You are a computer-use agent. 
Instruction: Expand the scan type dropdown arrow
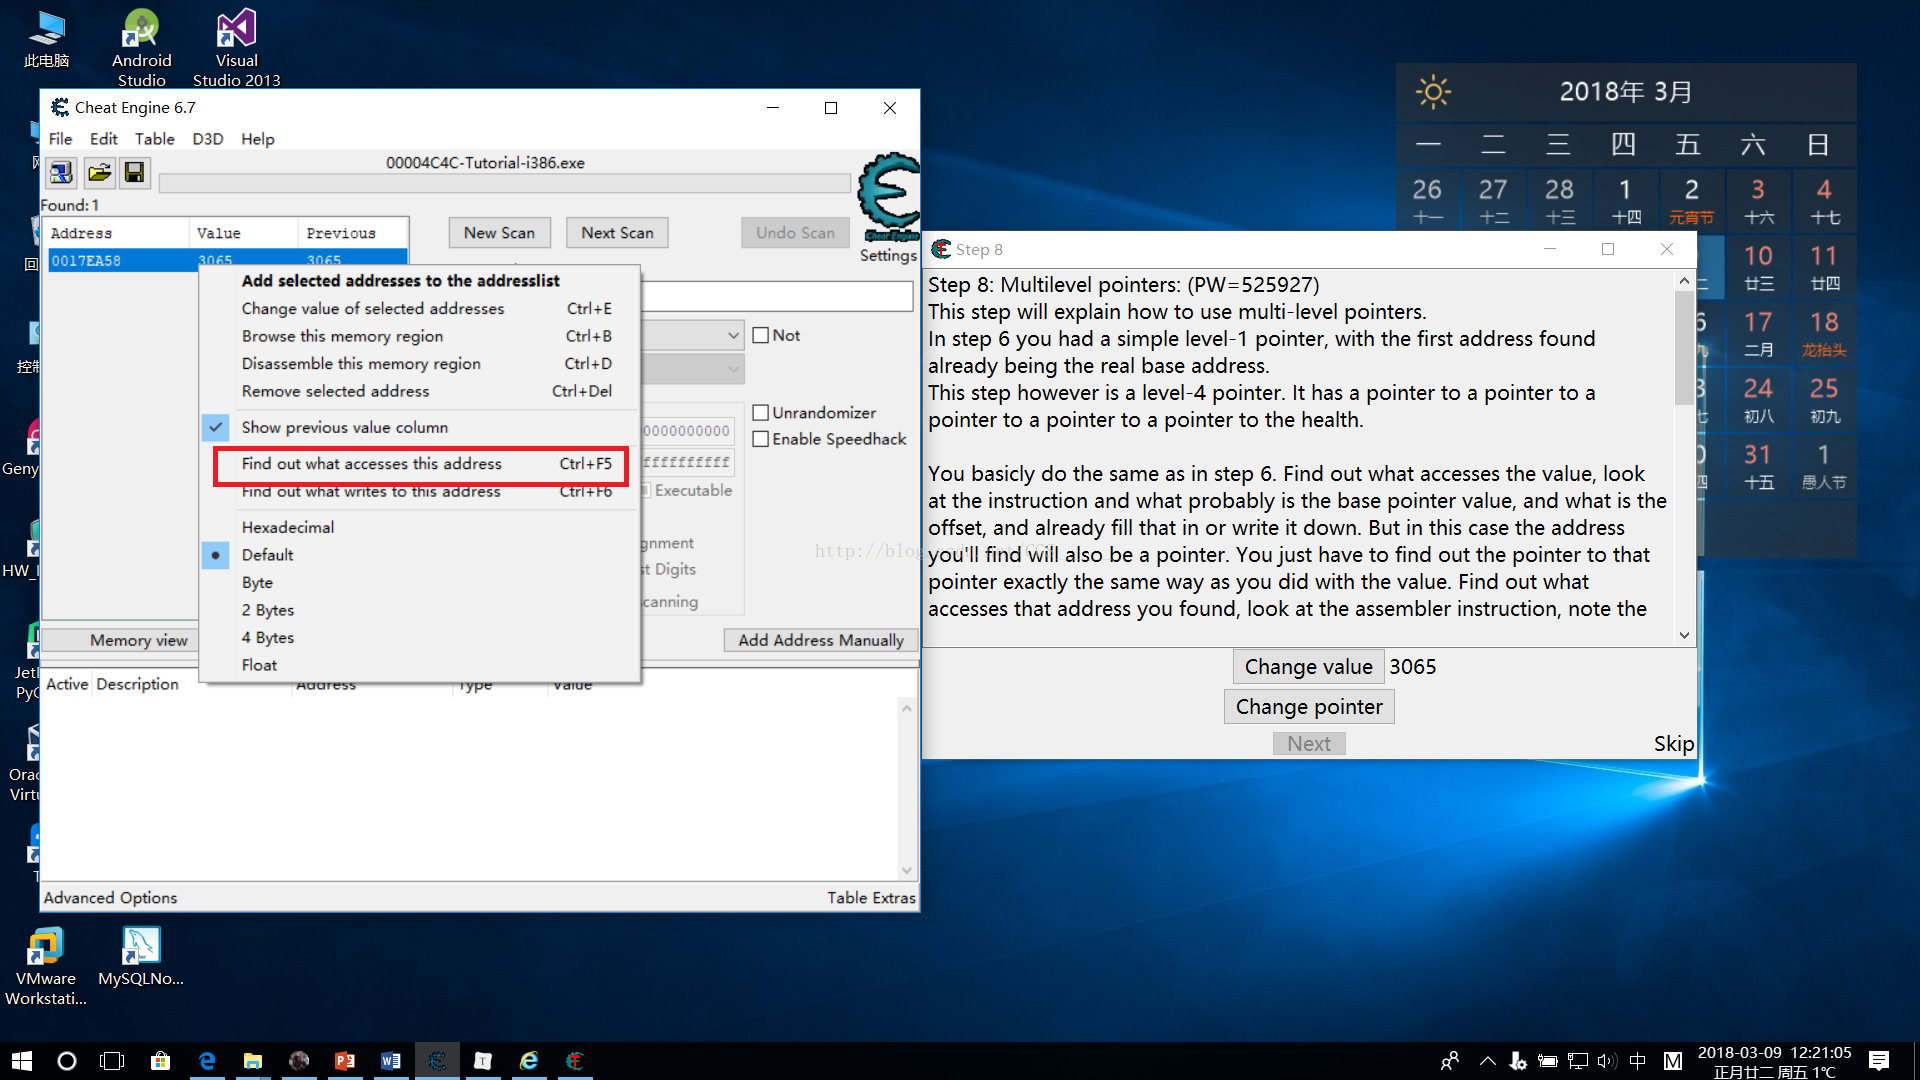[x=733, y=336]
